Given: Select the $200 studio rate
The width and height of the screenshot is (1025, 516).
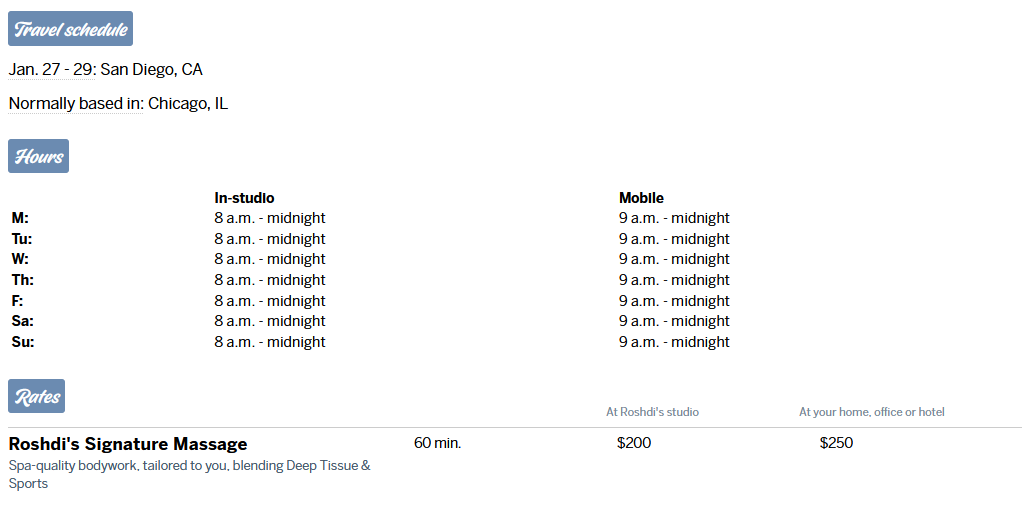Looking at the screenshot, I should point(634,443).
